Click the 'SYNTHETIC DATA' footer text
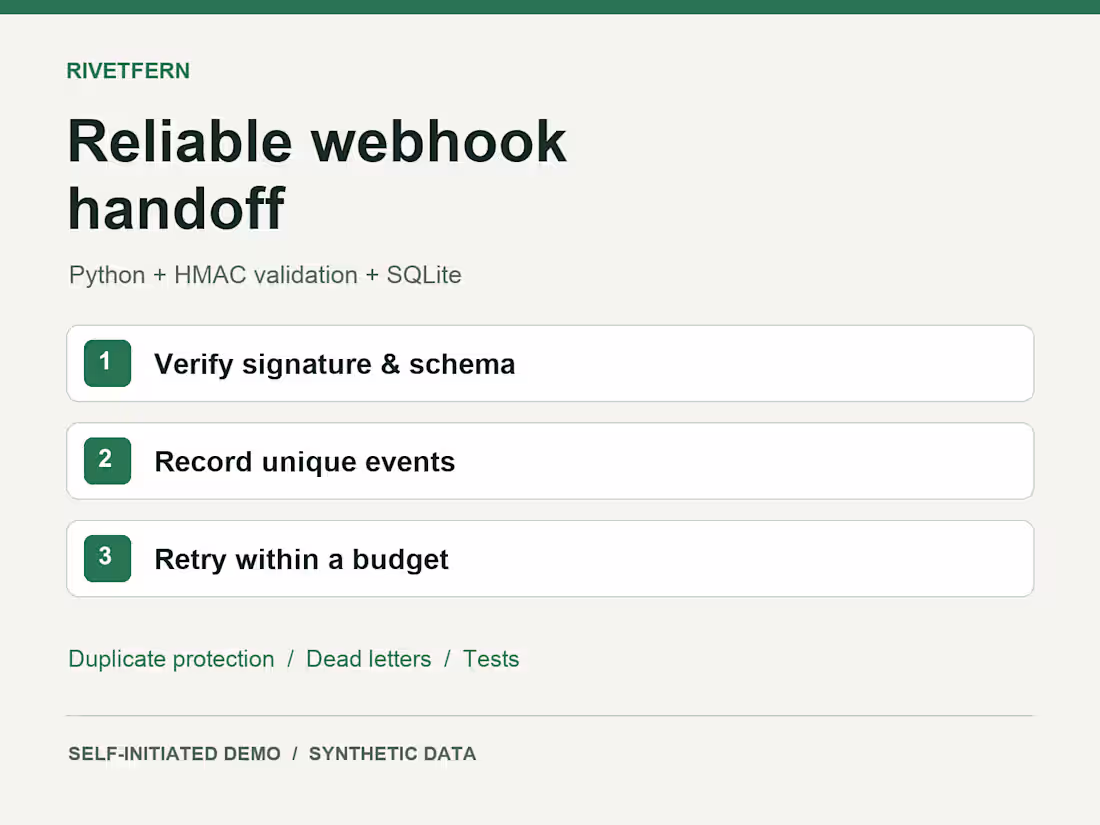This screenshot has width=1100, height=825. click(392, 753)
